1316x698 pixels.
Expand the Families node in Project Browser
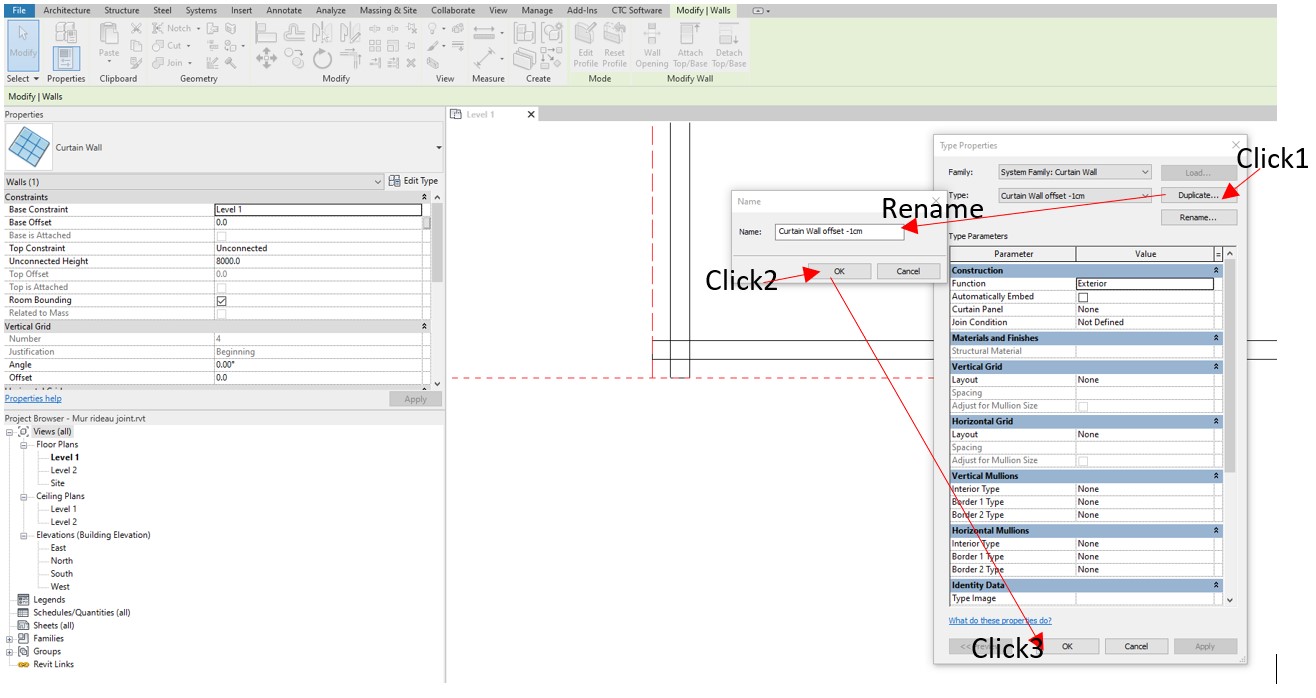10,639
